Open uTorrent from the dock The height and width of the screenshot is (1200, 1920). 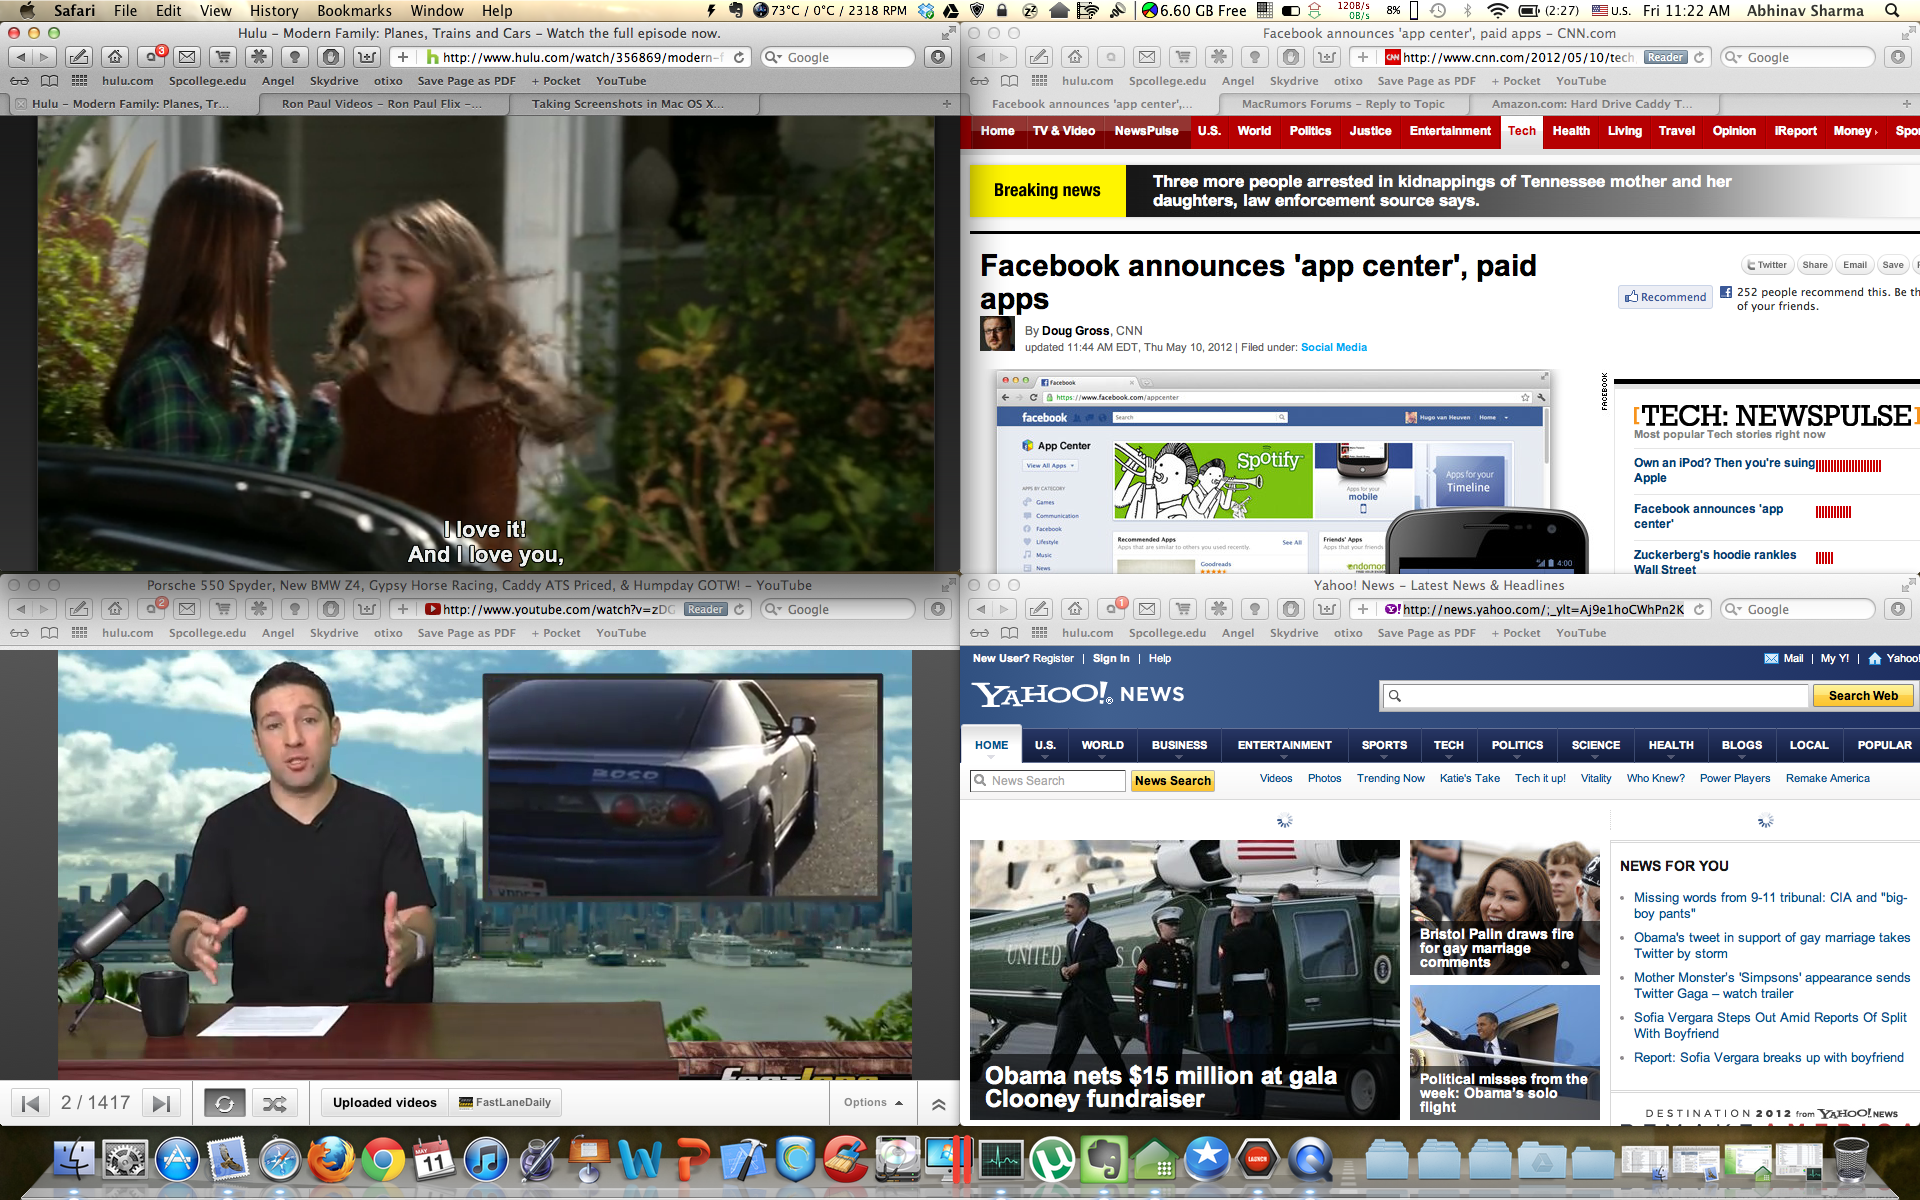[x=1052, y=1160]
